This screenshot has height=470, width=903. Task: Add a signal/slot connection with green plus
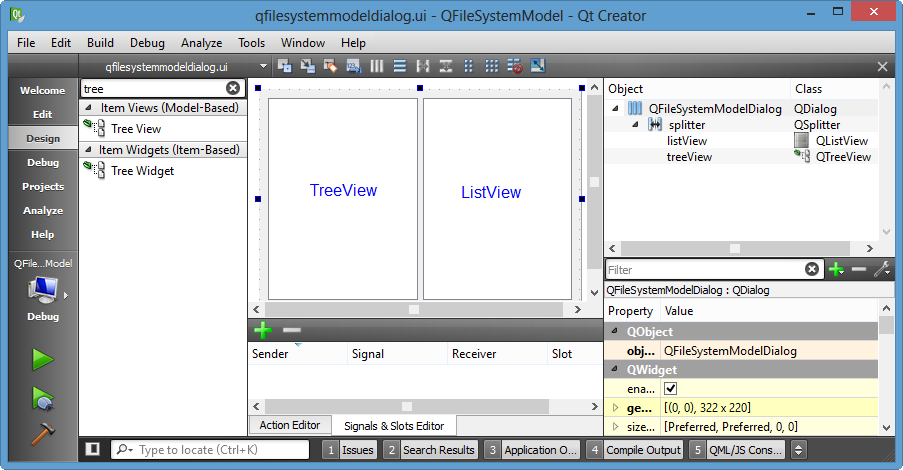point(263,330)
